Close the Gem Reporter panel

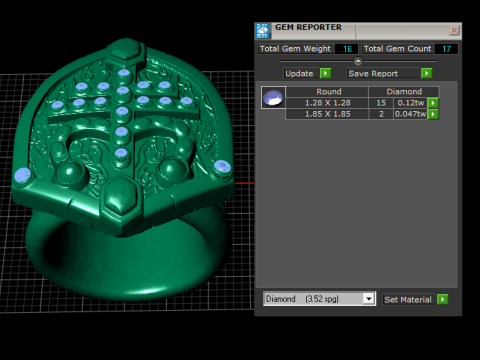coord(454,30)
